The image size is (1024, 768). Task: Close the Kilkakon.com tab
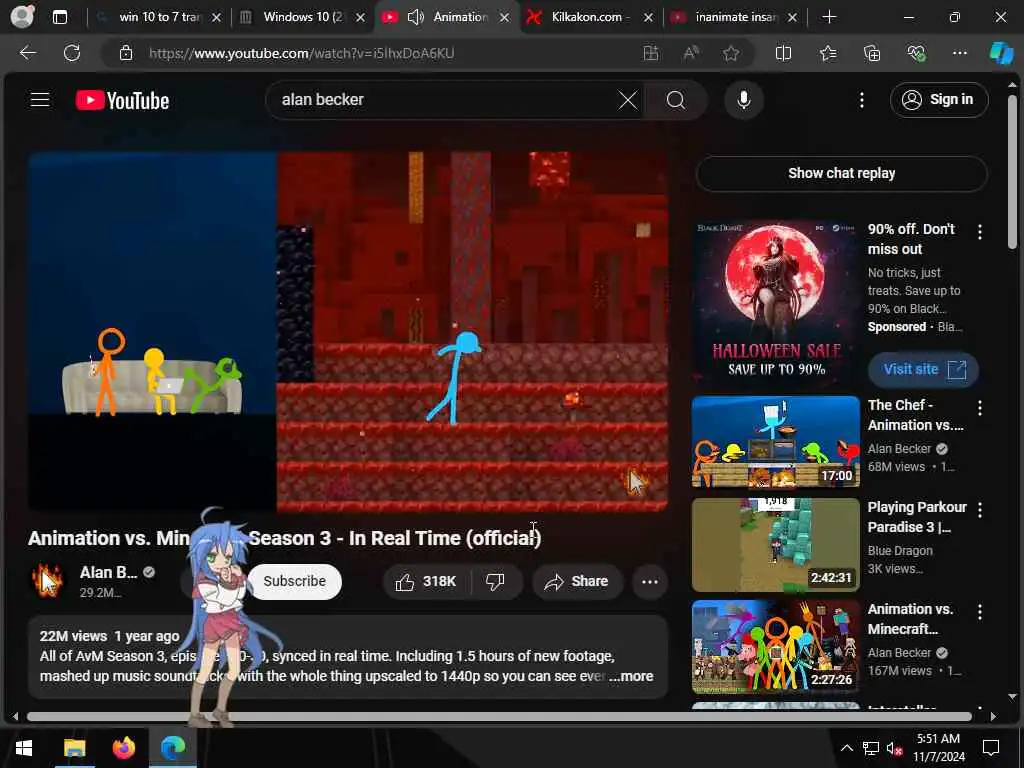[648, 18]
